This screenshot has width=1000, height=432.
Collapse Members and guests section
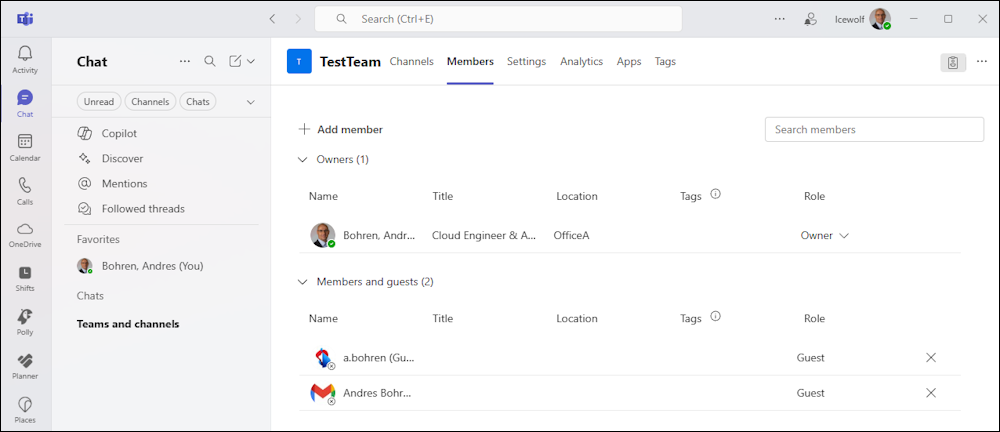click(302, 281)
